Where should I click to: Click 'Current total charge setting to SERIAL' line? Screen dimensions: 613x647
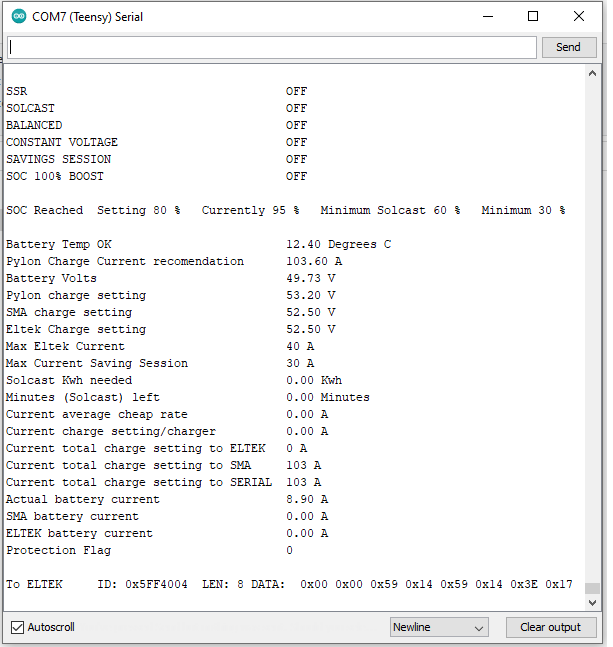(x=163, y=482)
